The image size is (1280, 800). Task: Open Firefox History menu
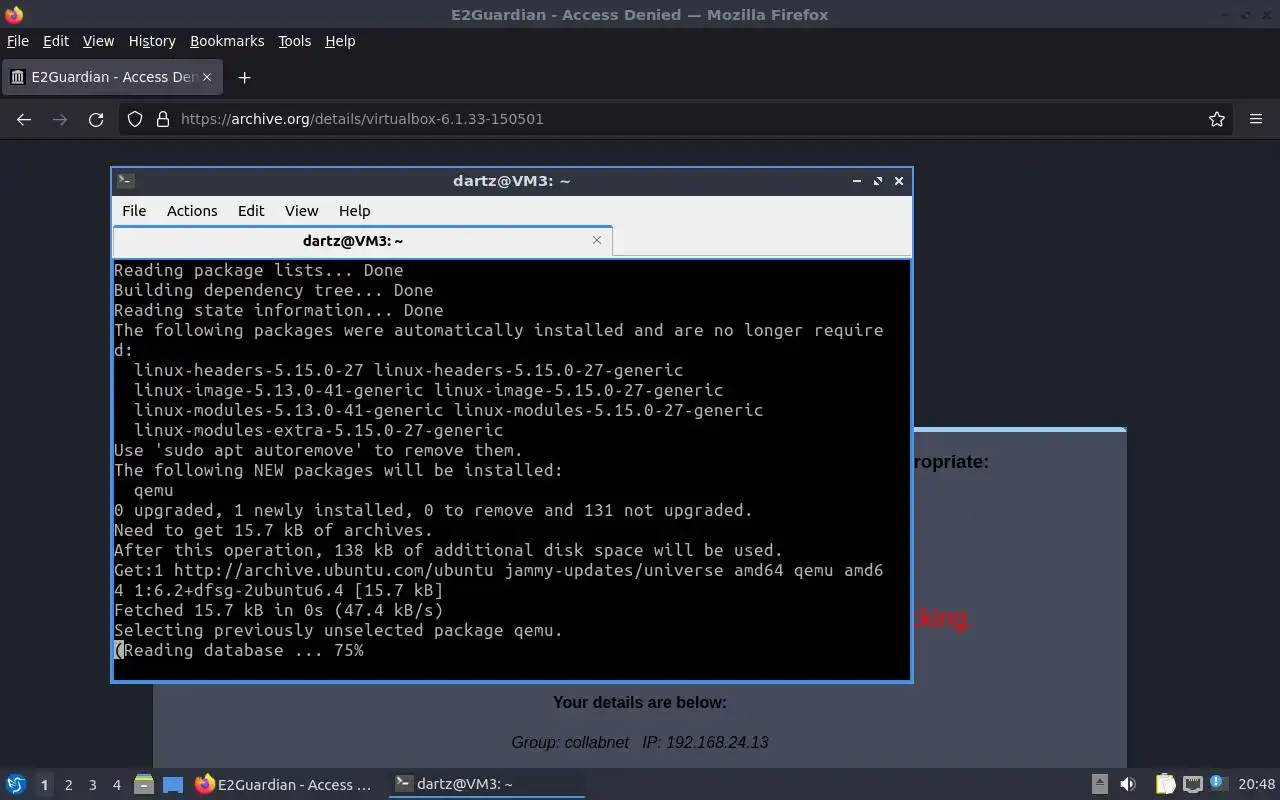pos(152,41)
